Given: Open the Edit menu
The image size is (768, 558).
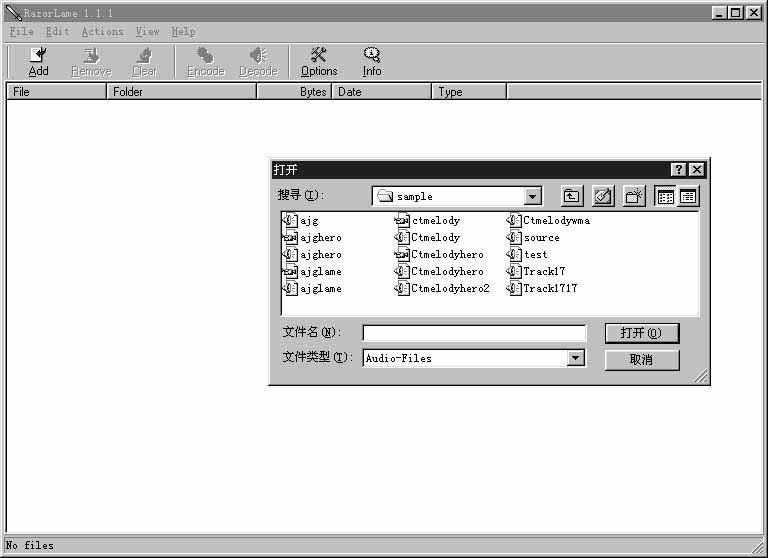Looking at the screenshot, I should pyautogui.click(x=57, y=31).
